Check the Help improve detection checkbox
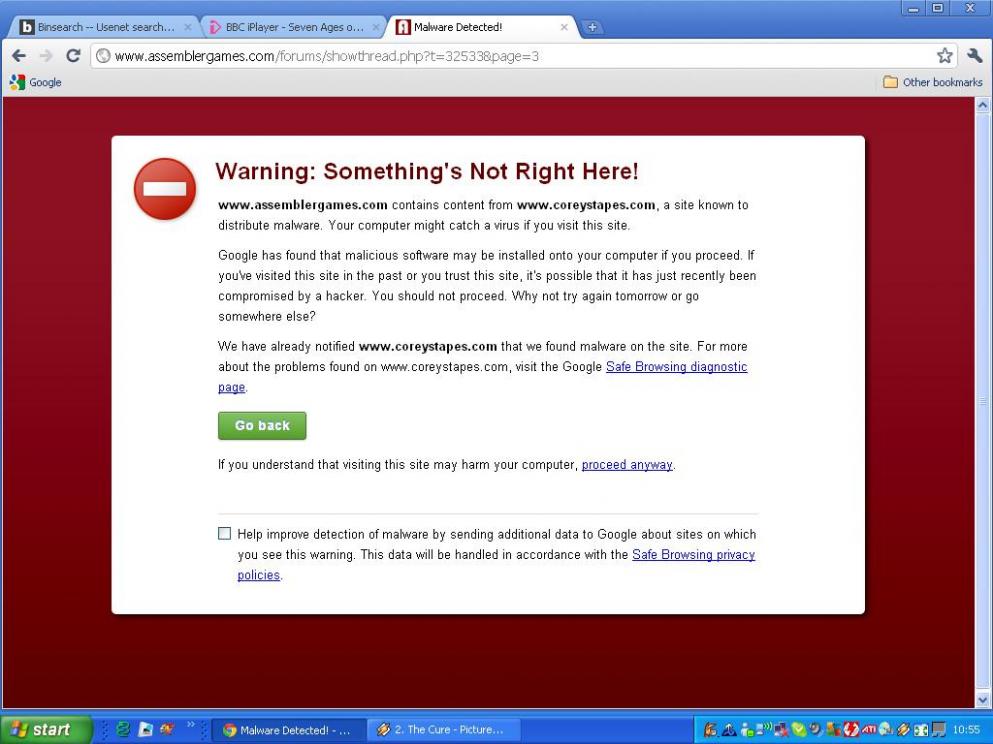The width and height of the screenshot is (993, 744). [224, 534]
